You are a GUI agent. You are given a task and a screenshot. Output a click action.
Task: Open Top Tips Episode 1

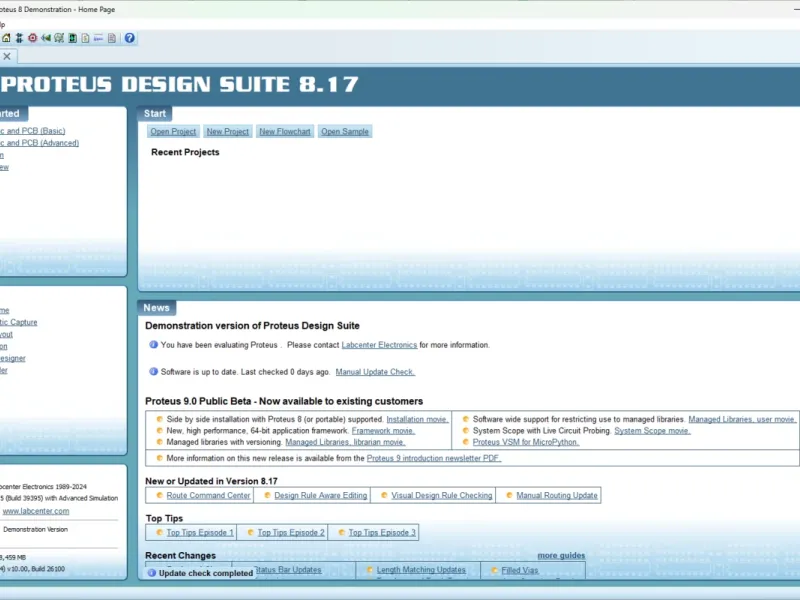200,533
